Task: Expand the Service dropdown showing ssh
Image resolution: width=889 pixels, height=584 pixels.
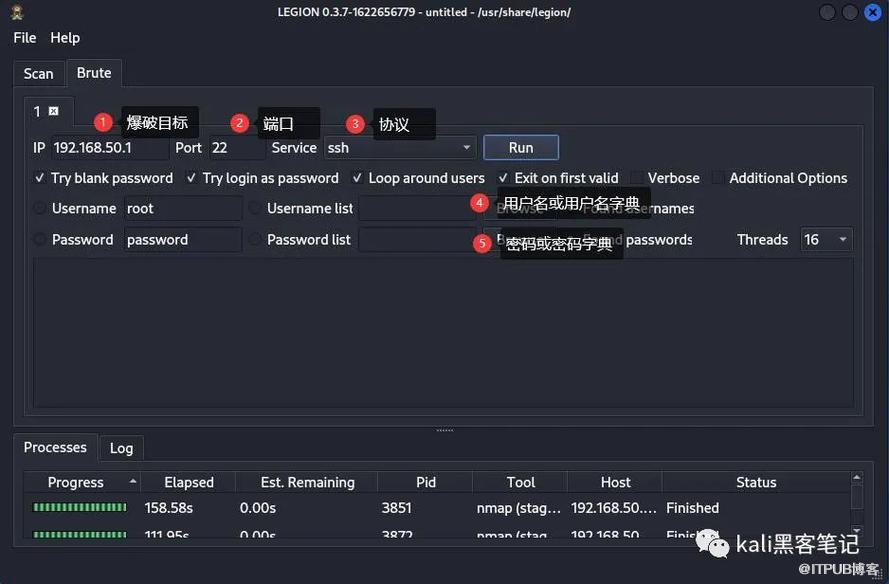Action: pyautogui.click(x=399, y=148)
